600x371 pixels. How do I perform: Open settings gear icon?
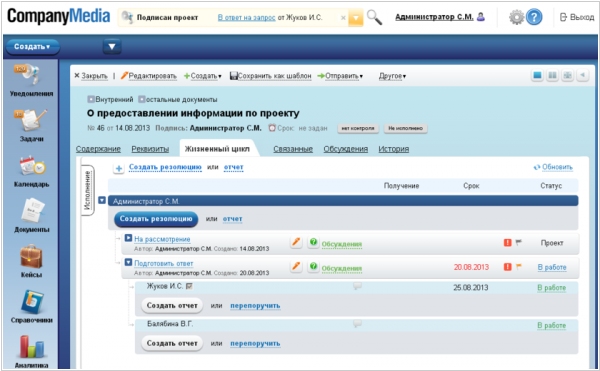[516, 17]
